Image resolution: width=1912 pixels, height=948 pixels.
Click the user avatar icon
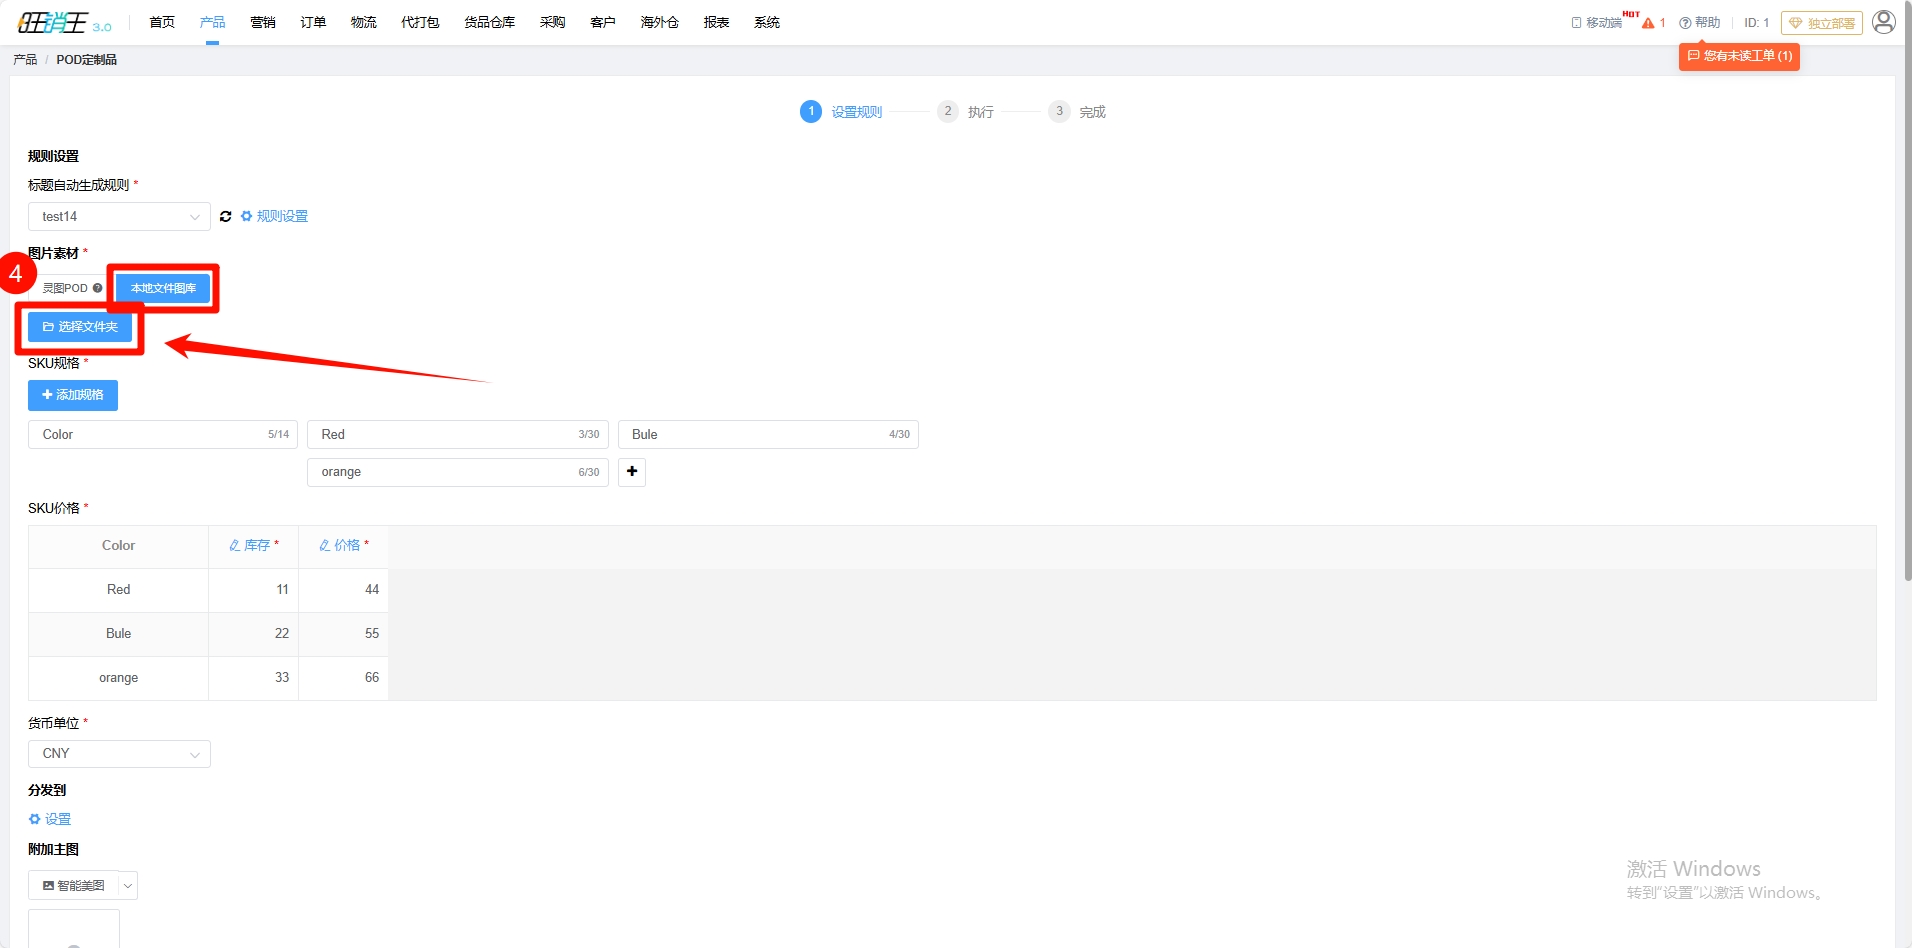pos(1883,22)
